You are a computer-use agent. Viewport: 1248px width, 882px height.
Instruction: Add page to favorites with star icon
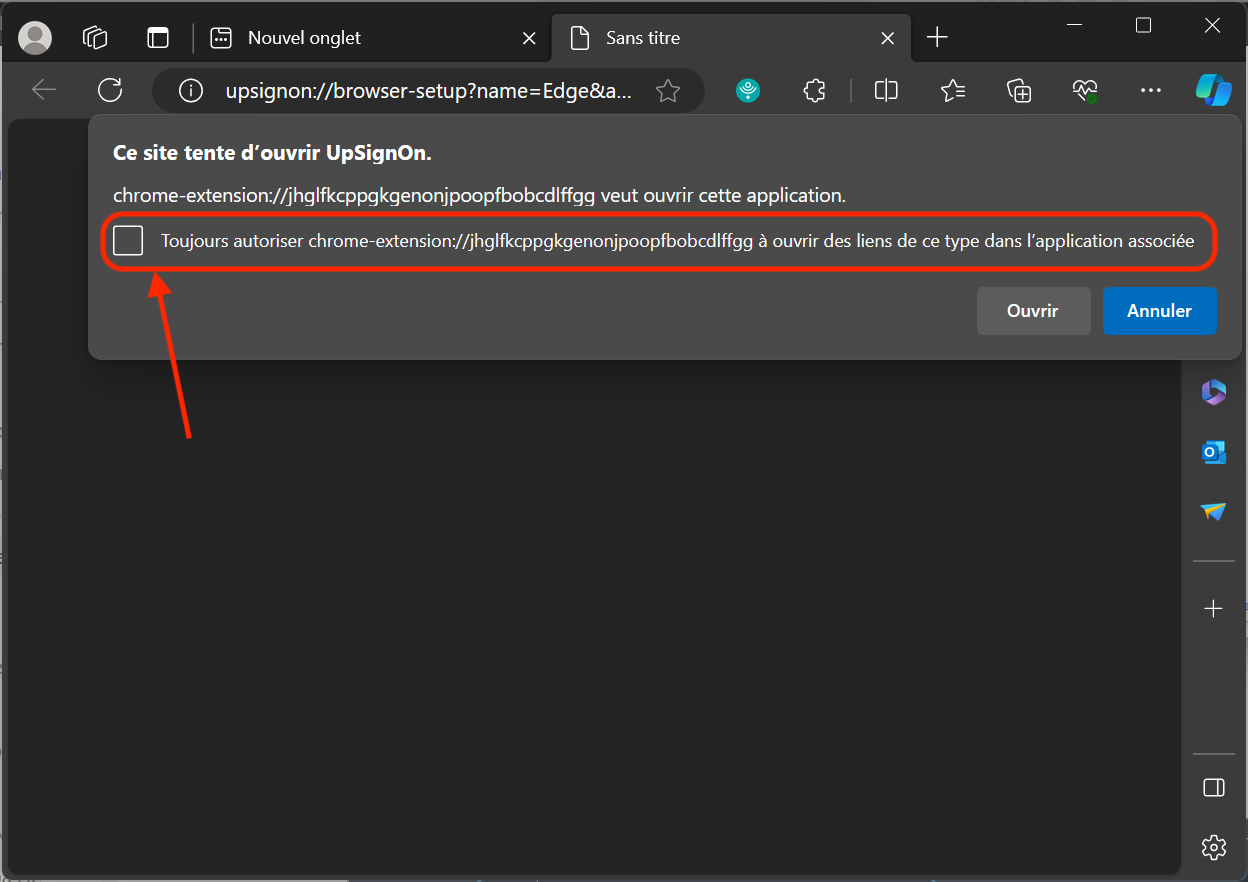click(x=668, y=92)
